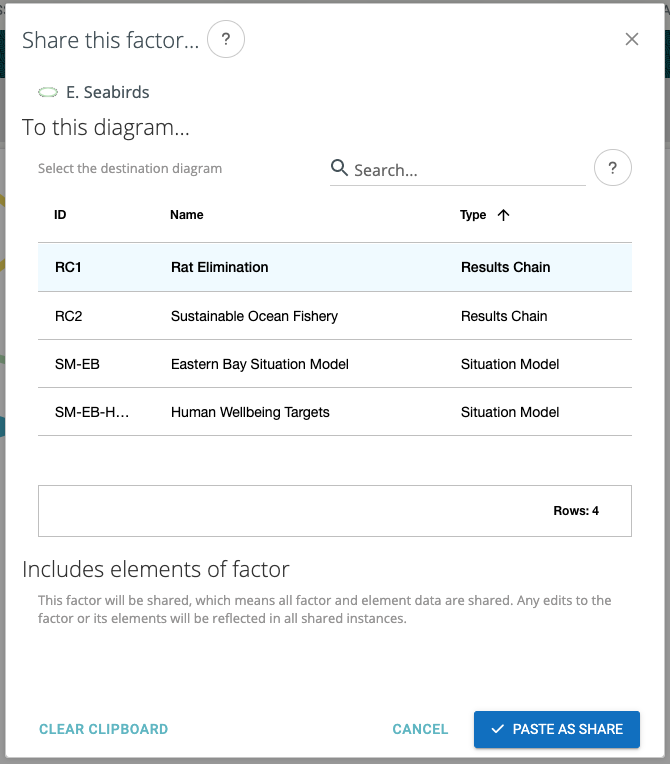Pick Human Wellbeing Targets diagram row

(x=250, y=412)
